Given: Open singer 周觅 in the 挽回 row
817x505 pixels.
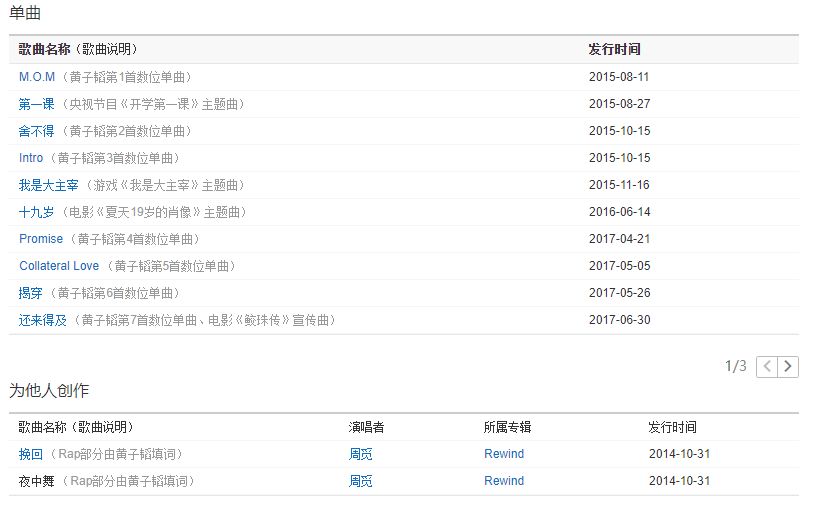Looking at the screenshot, I should [360, 454].
